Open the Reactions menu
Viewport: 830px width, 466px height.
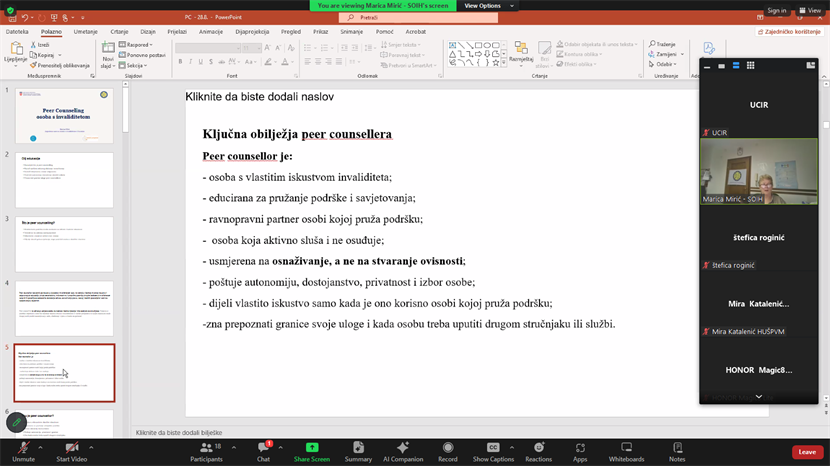point(538,452)
